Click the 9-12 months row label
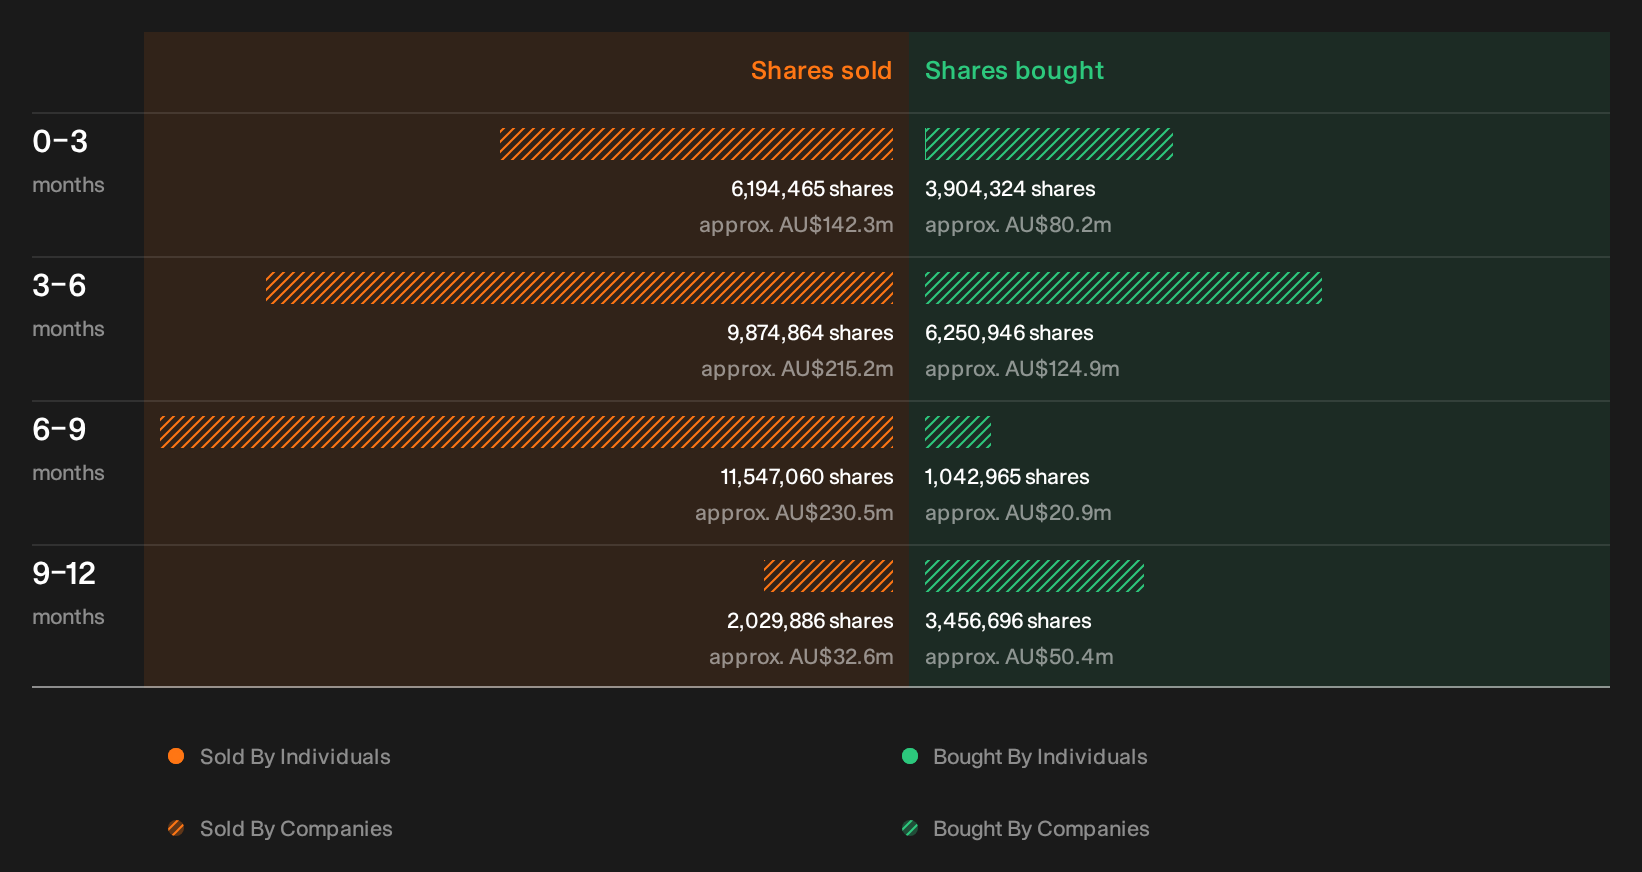 (x=68, y=593)
